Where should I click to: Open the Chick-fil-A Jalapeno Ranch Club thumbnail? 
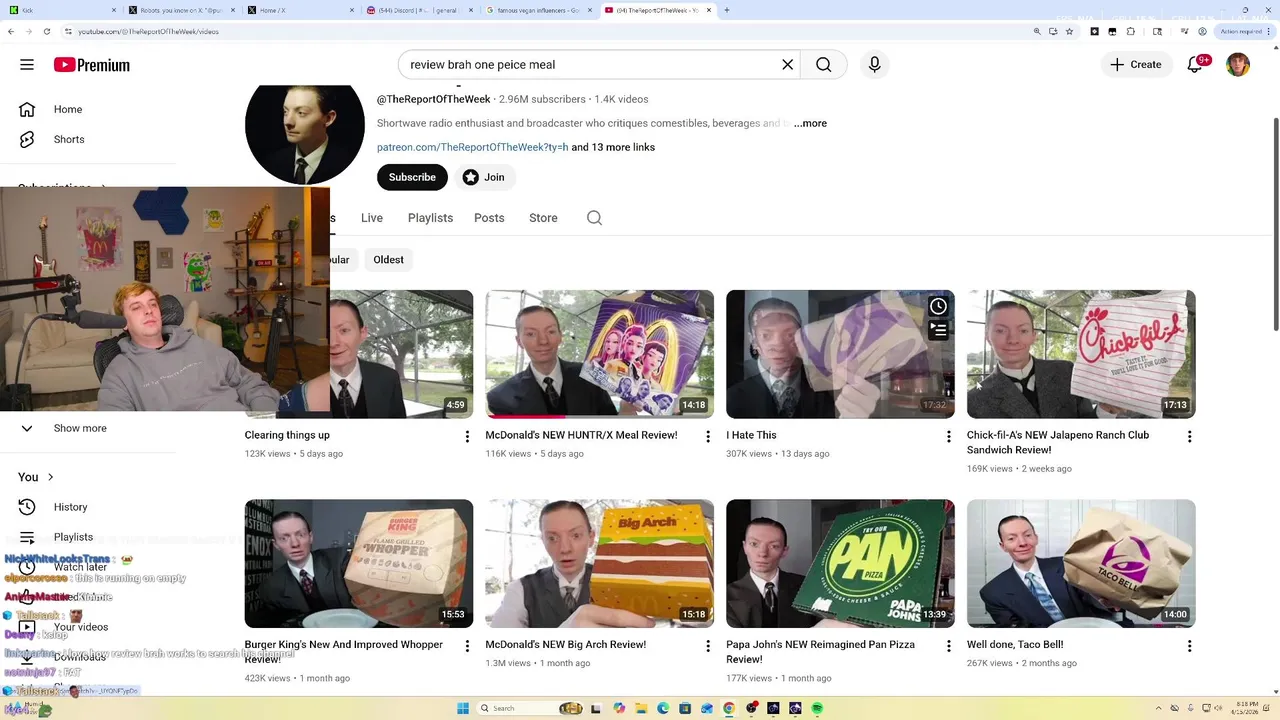pyautogui.click(x=1081, y=354)
